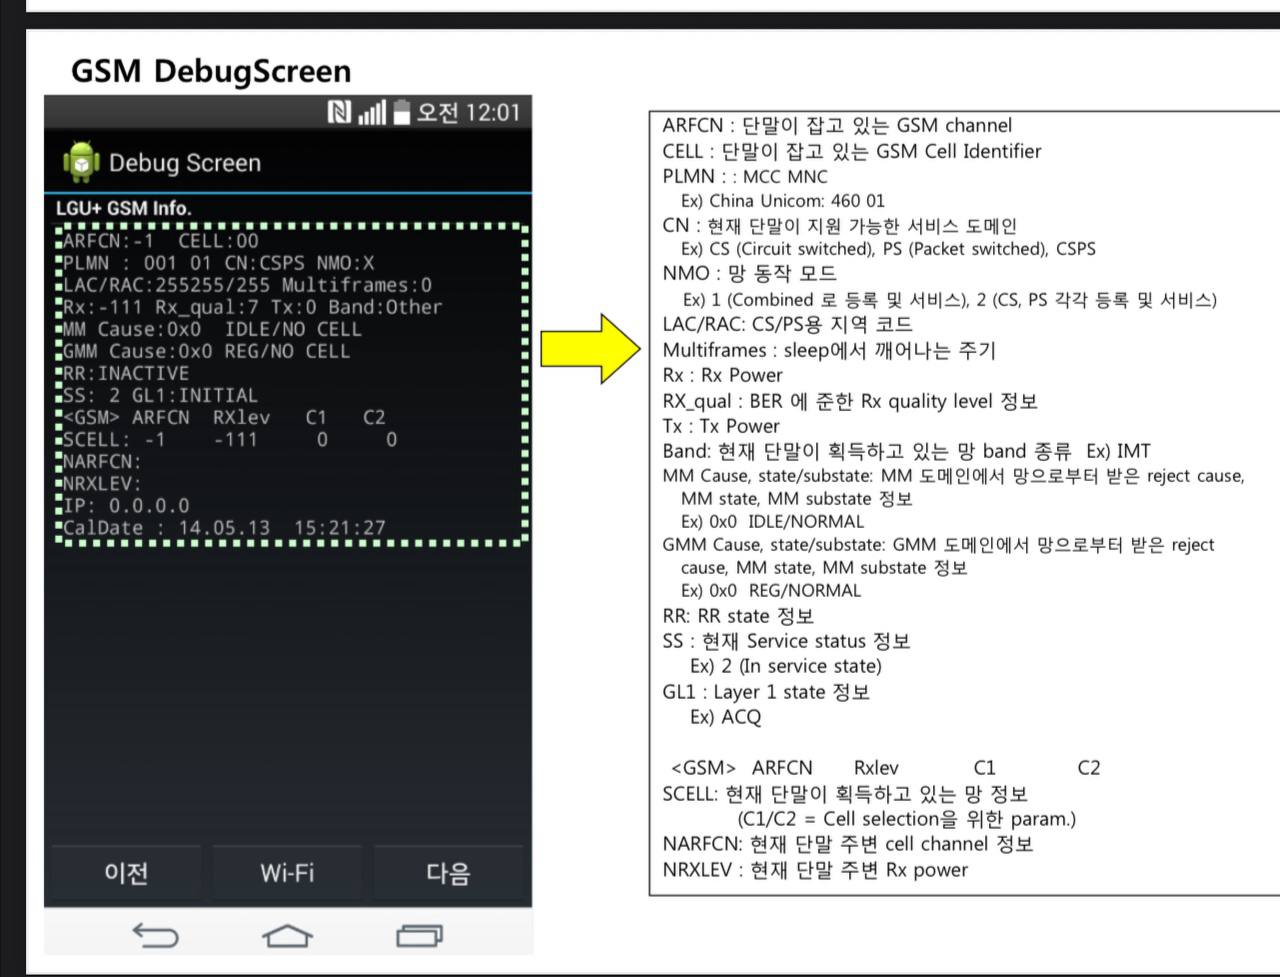Click the IP: 0.0.0.0 line

[126, 506]
